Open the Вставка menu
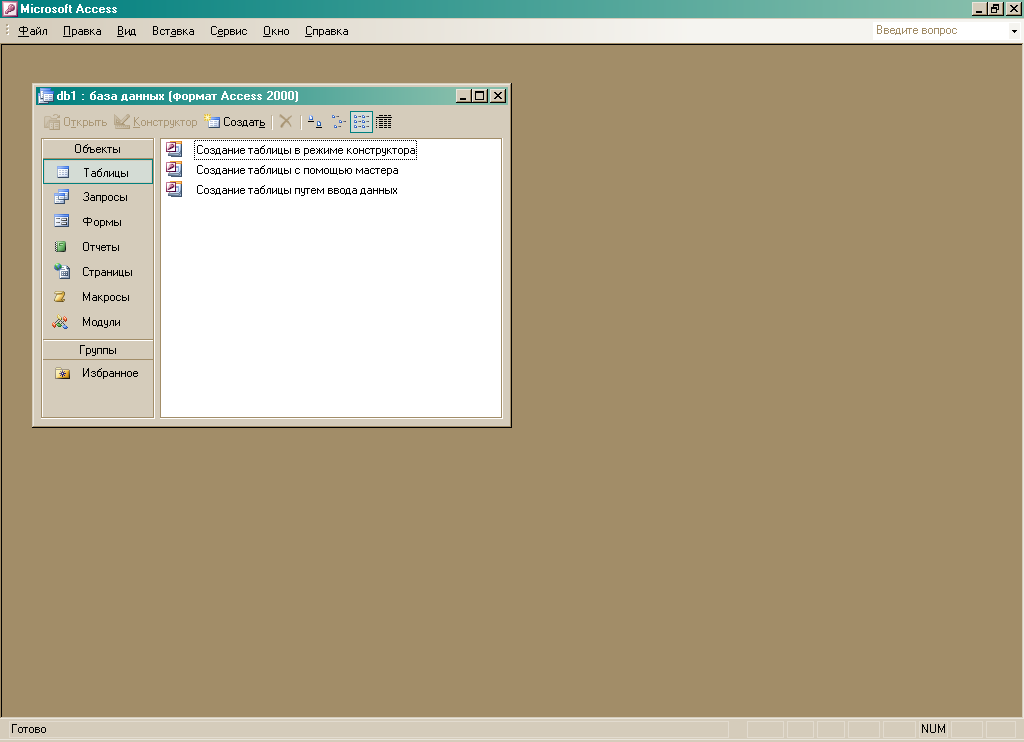1024x742 pixels. [x=173, y=31]
